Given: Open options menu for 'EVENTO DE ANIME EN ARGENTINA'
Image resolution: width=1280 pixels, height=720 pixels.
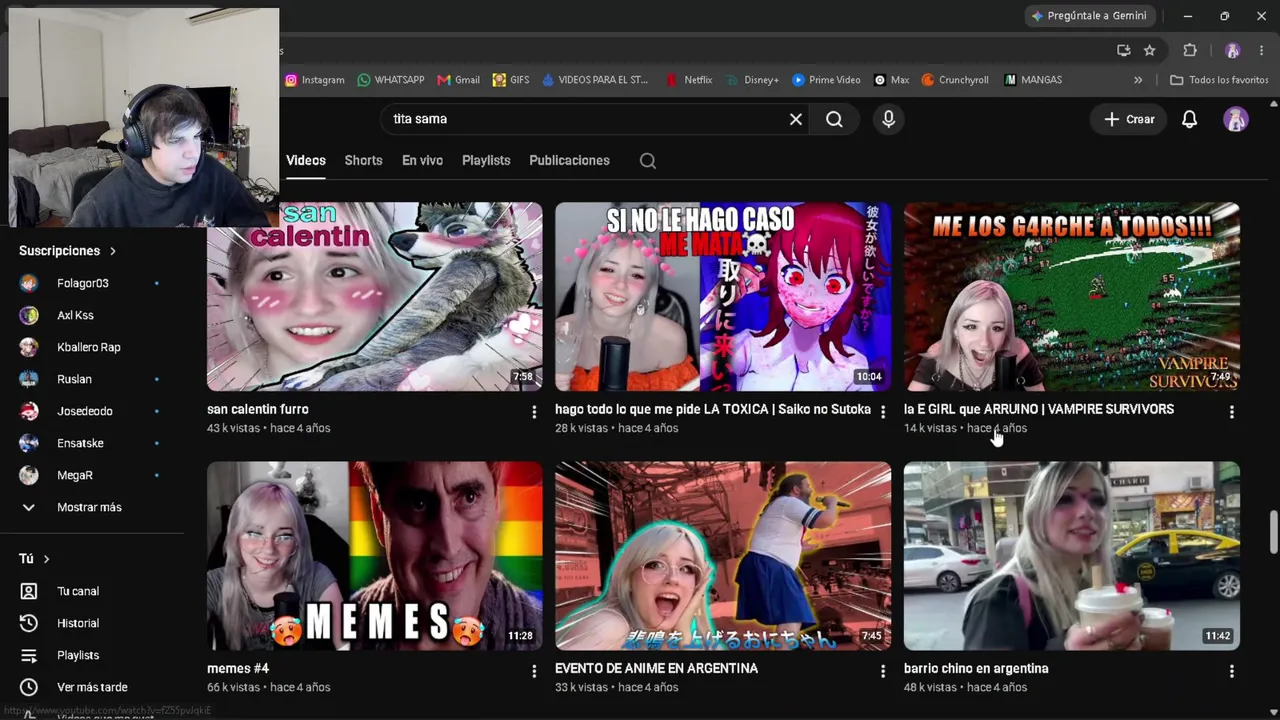Looking at the screenshot, I should pos(883,670).
